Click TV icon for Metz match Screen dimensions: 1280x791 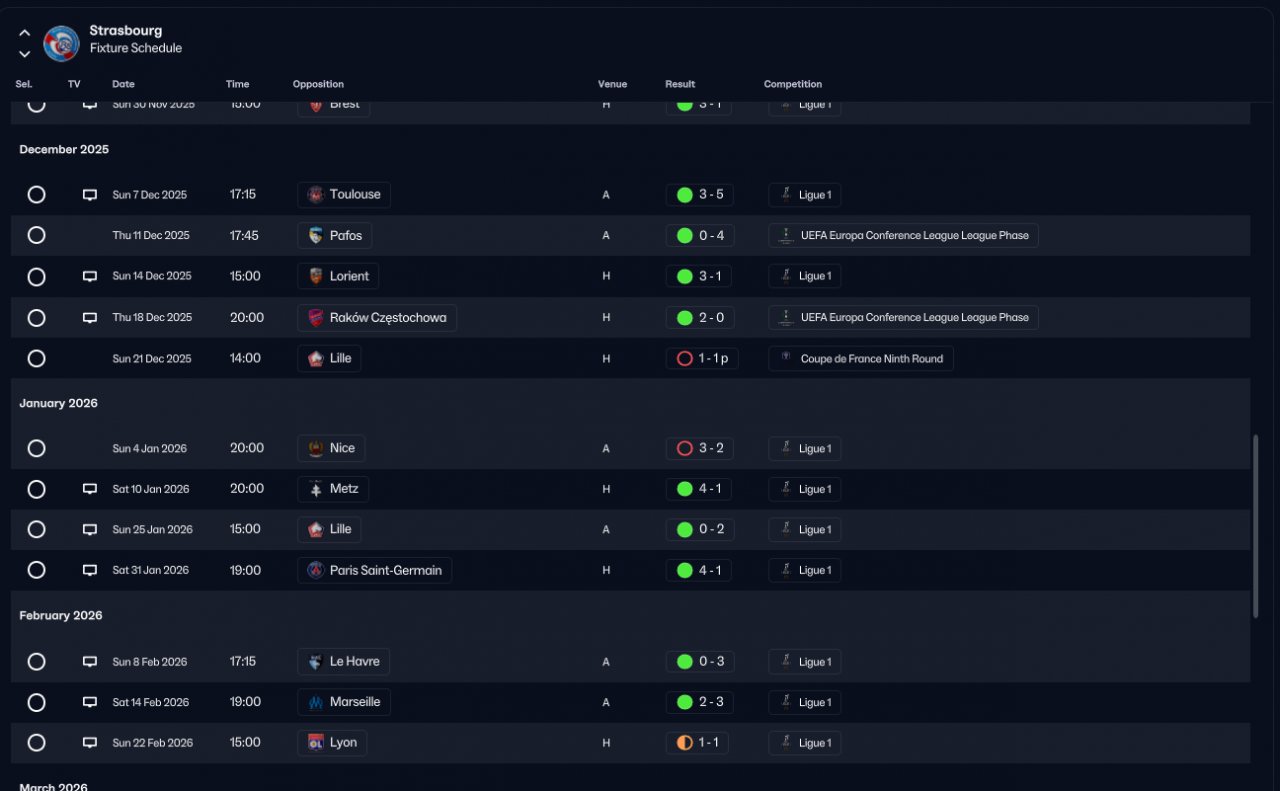click(x=90, y=489)
